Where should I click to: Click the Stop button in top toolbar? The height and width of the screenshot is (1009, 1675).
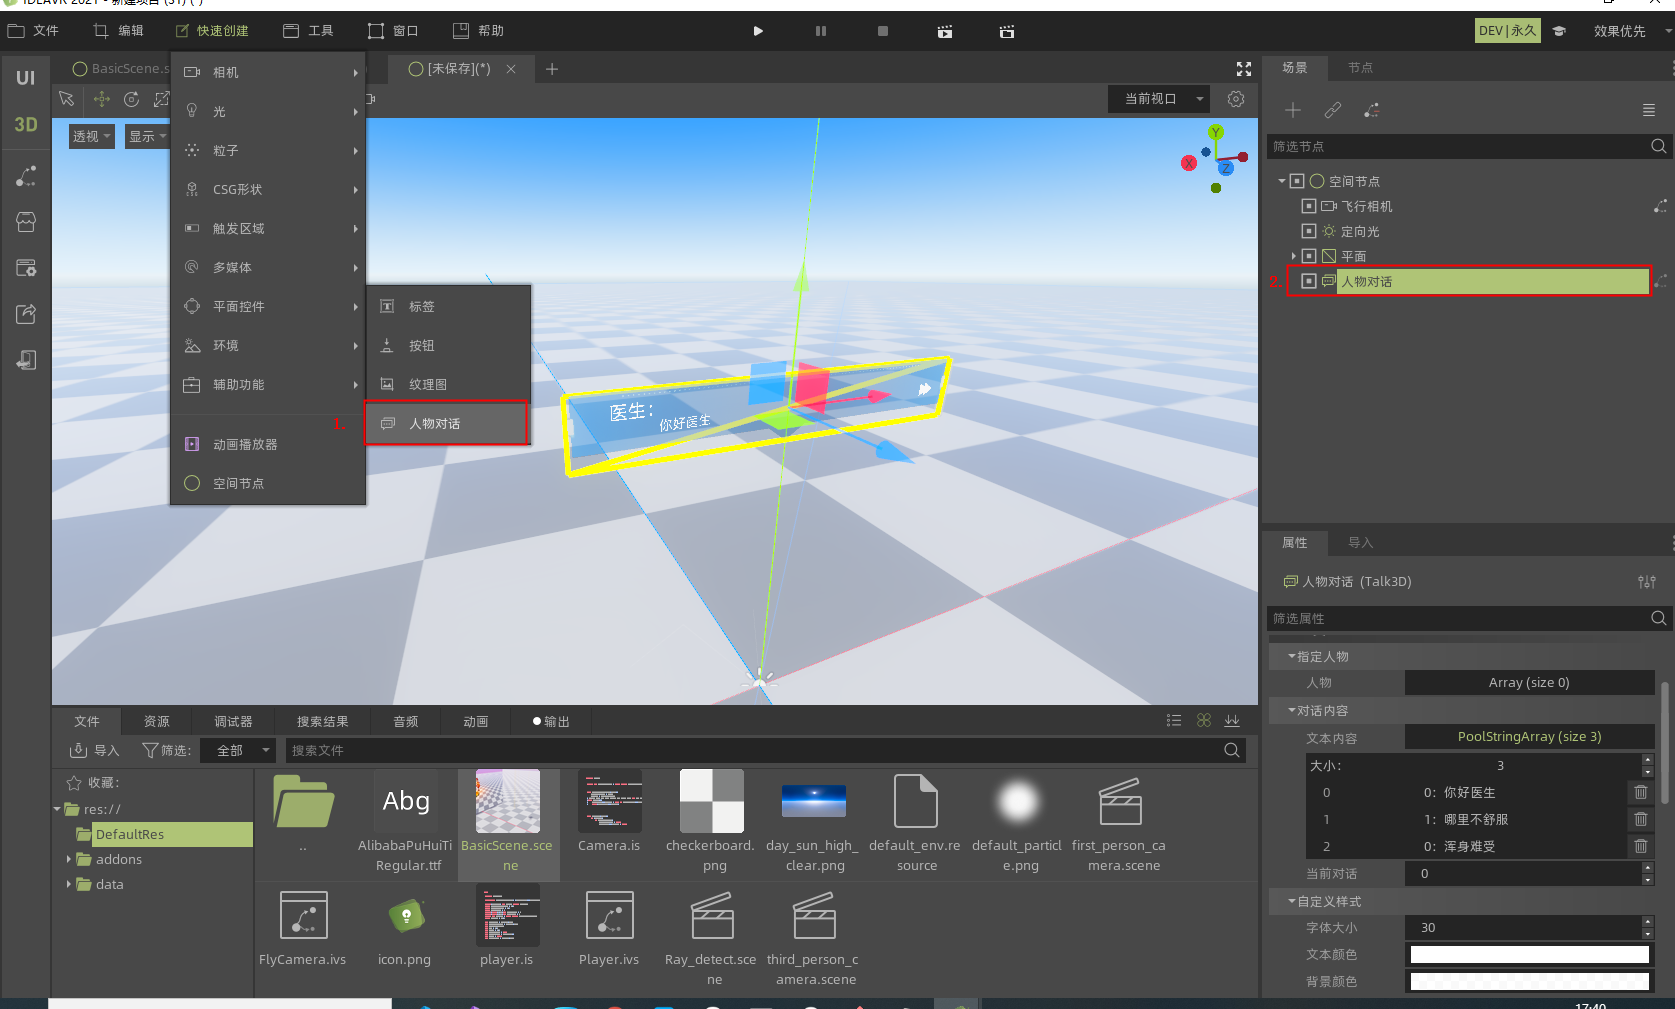tap(883, 31)
